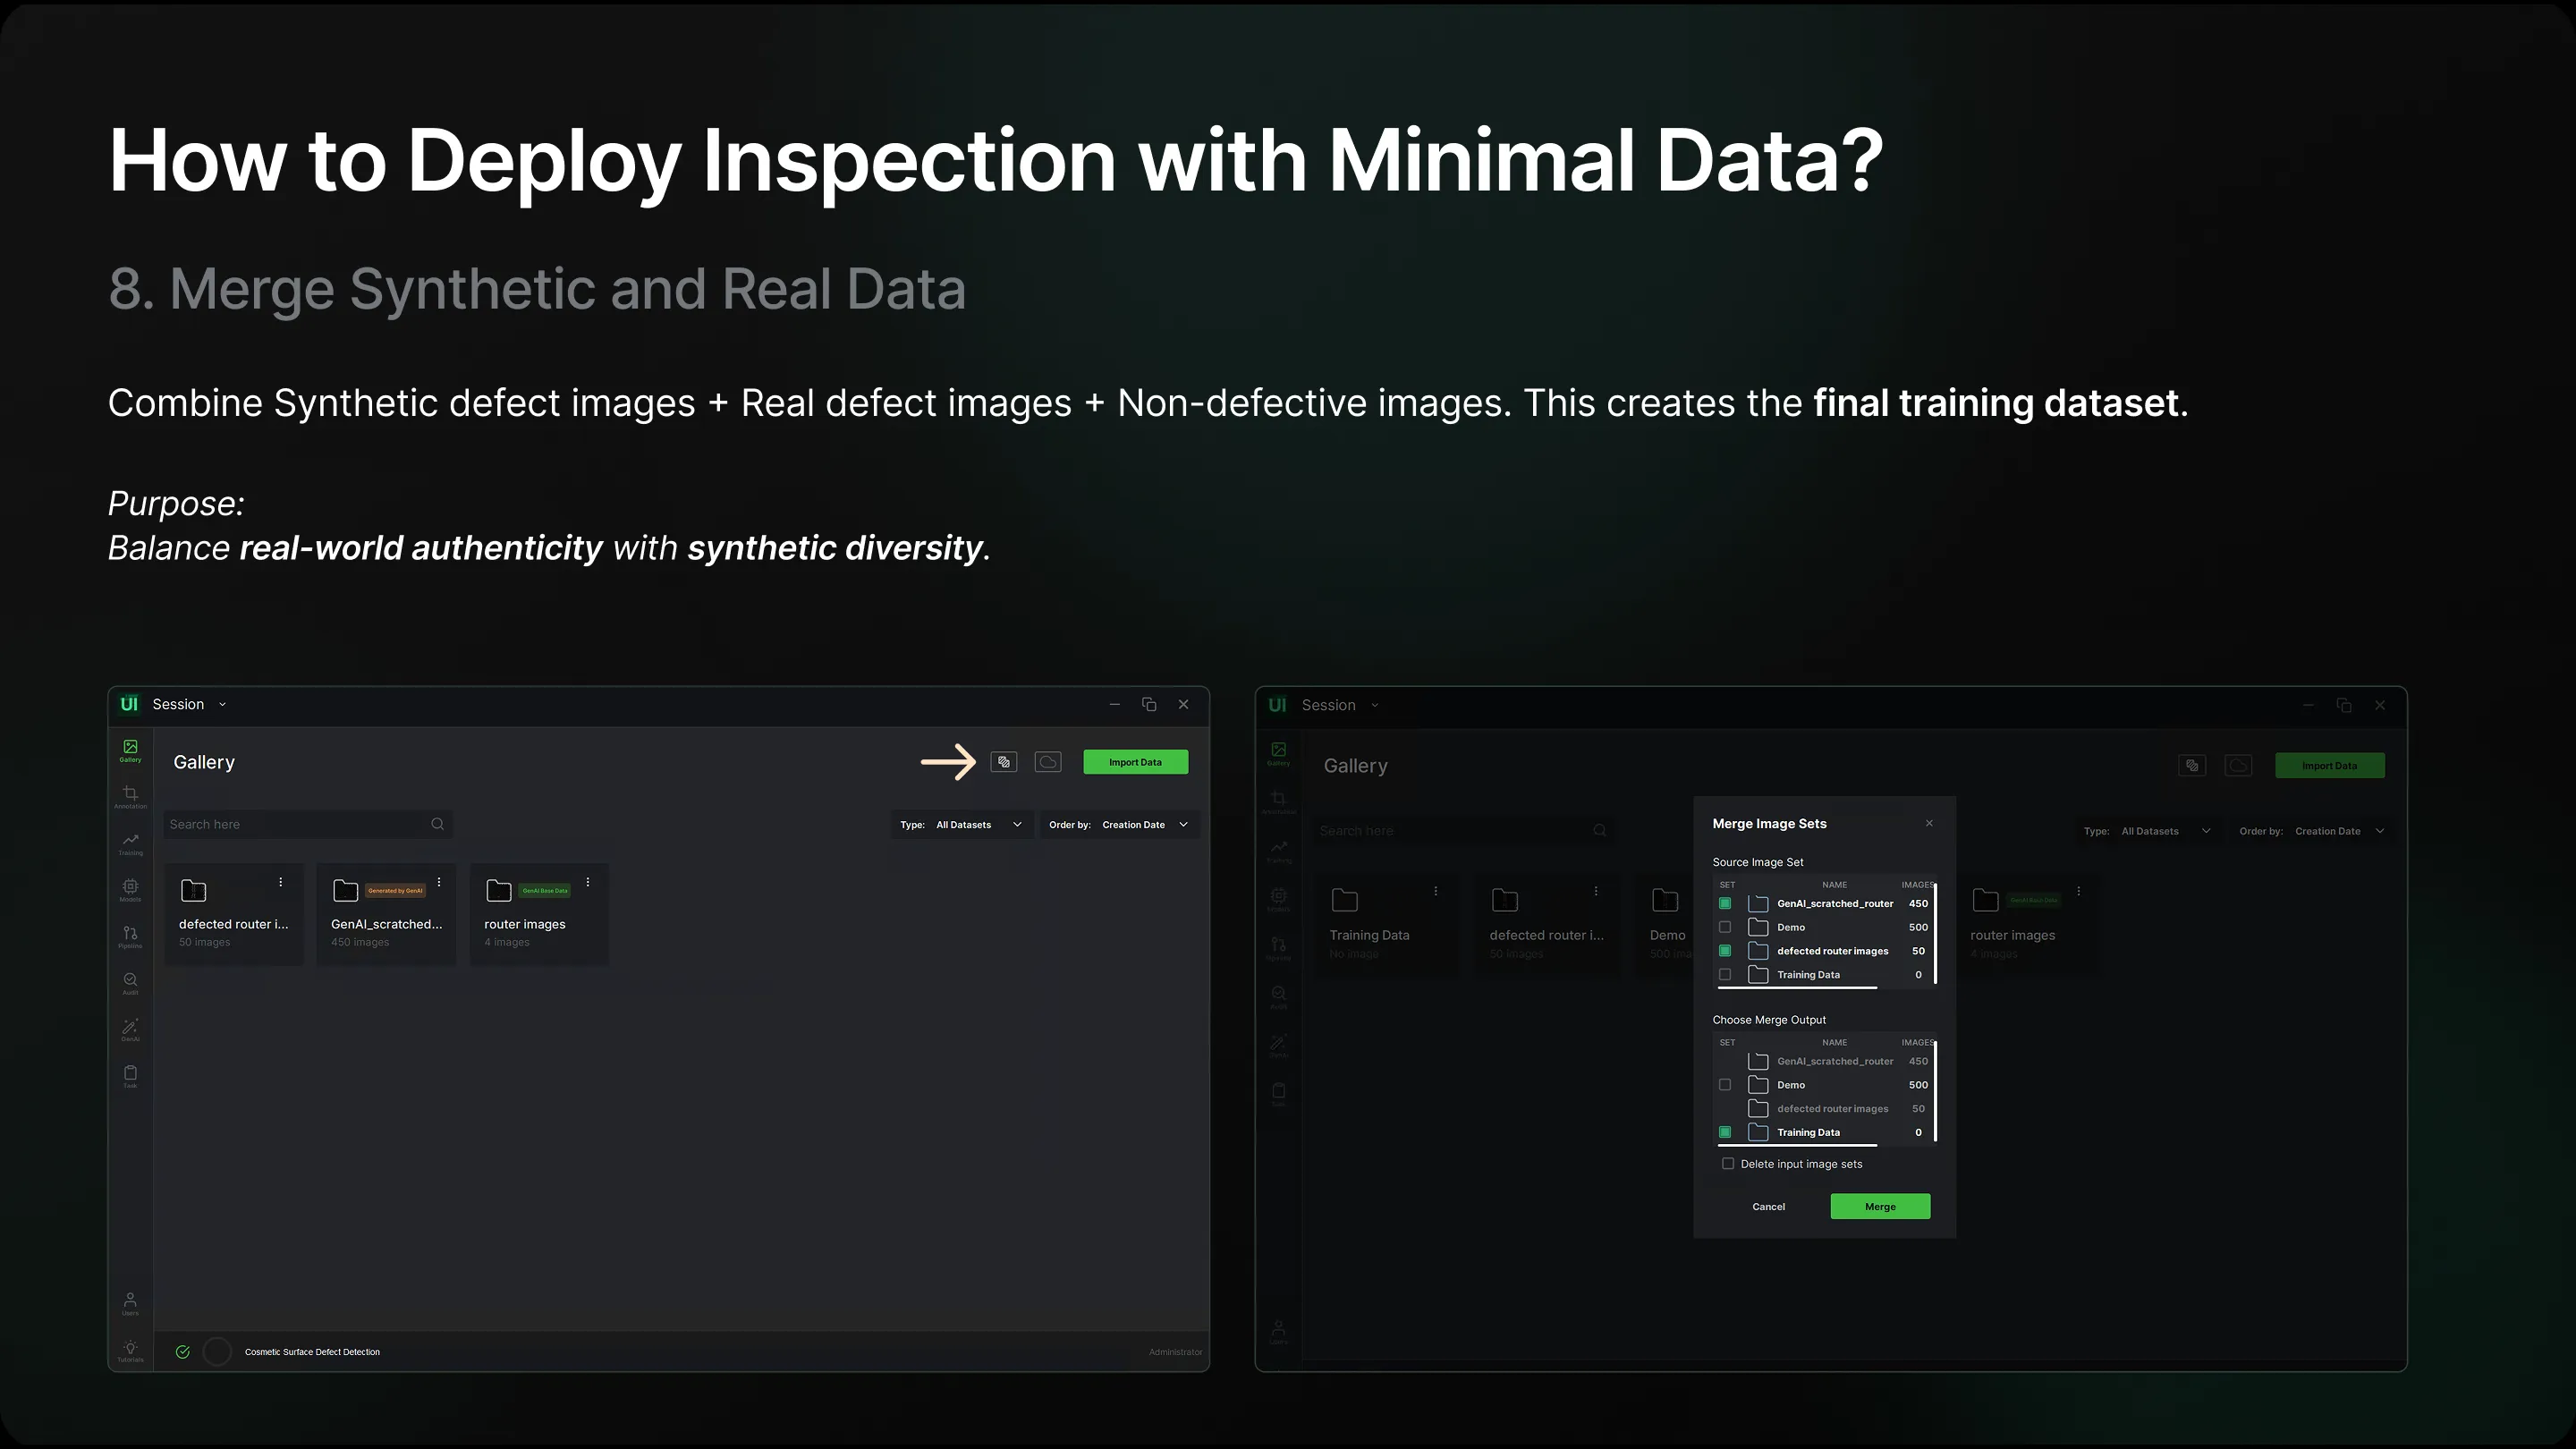Viewport: 2576px width, 1449px height.
Task: Go to Training in the left window sidebar
Action: [x=130, y=843]
